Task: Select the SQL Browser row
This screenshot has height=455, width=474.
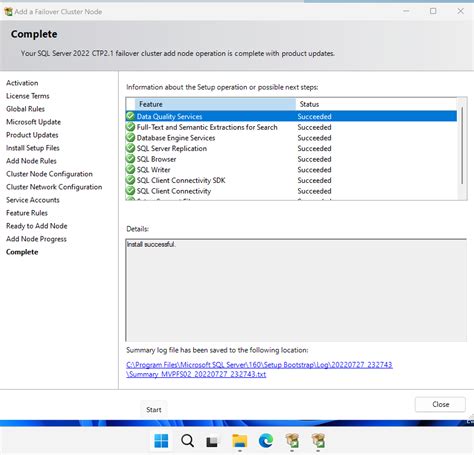Action: pyautogui.click(x=291, y=159)
